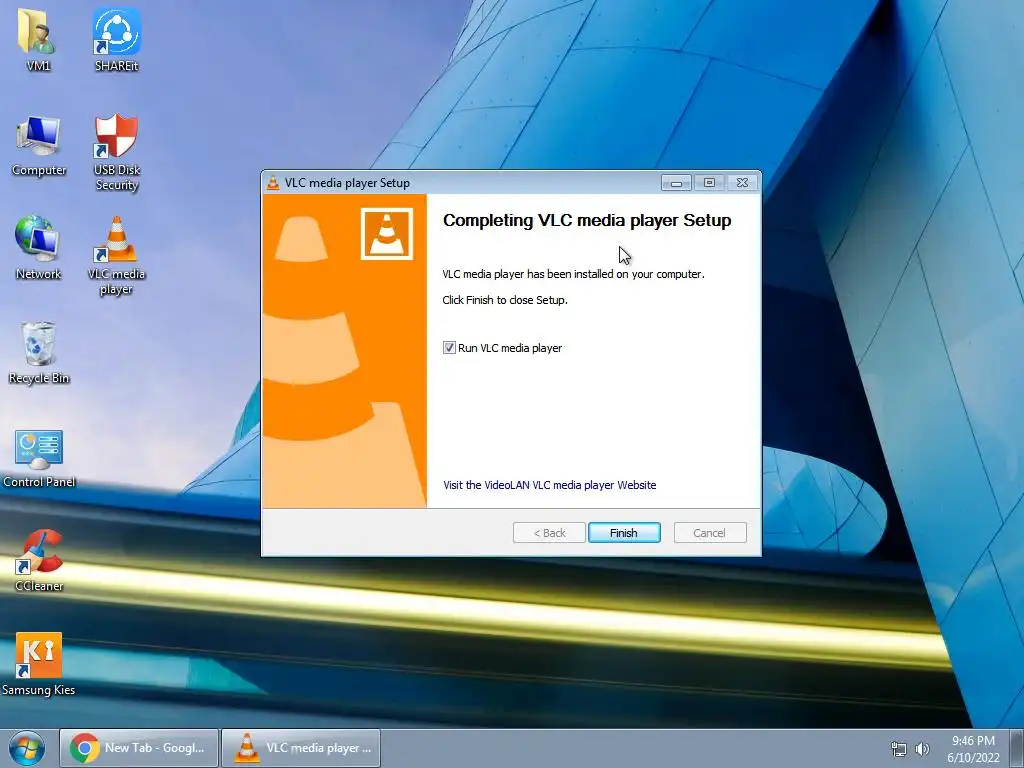Viewport: 1024px width, 768px height.
Task: Click the Cancel button in setup
Action: 710,533
